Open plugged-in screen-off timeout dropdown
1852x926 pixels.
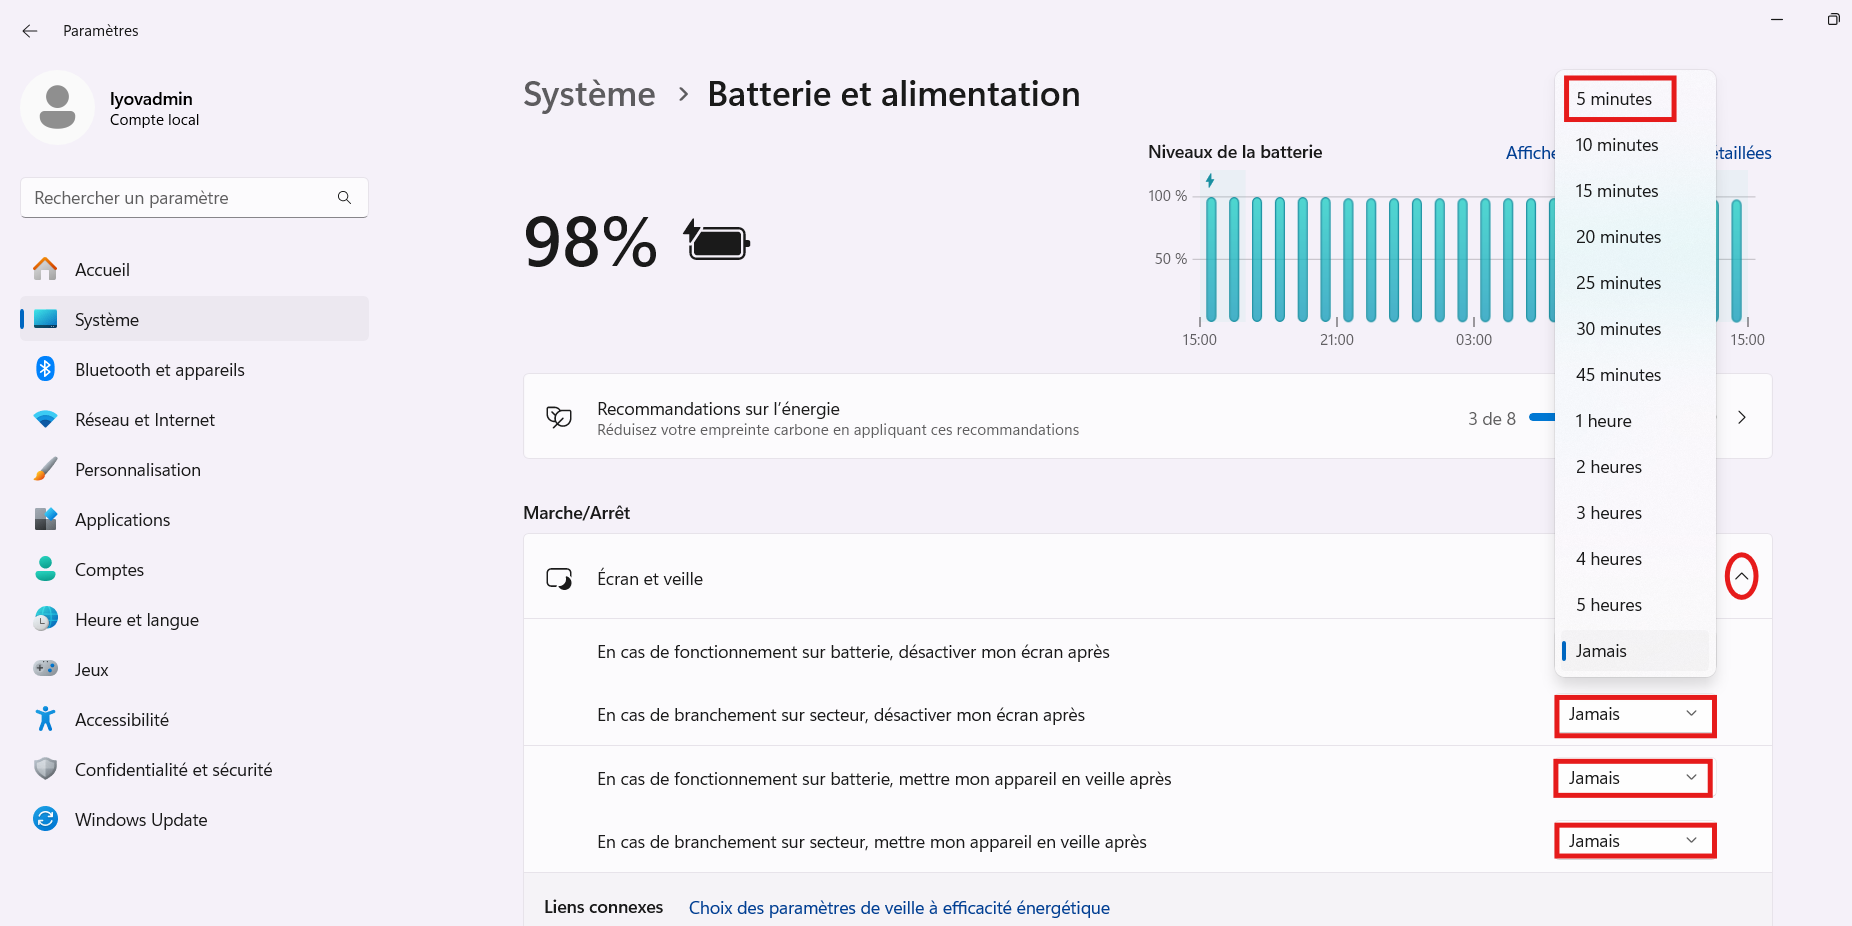[1634, 715]
